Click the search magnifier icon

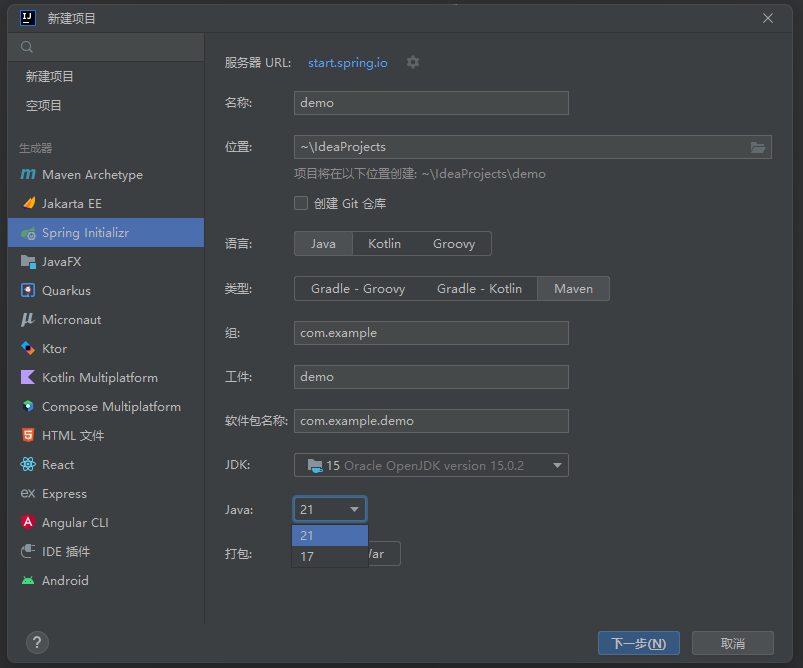pos(27,48)
